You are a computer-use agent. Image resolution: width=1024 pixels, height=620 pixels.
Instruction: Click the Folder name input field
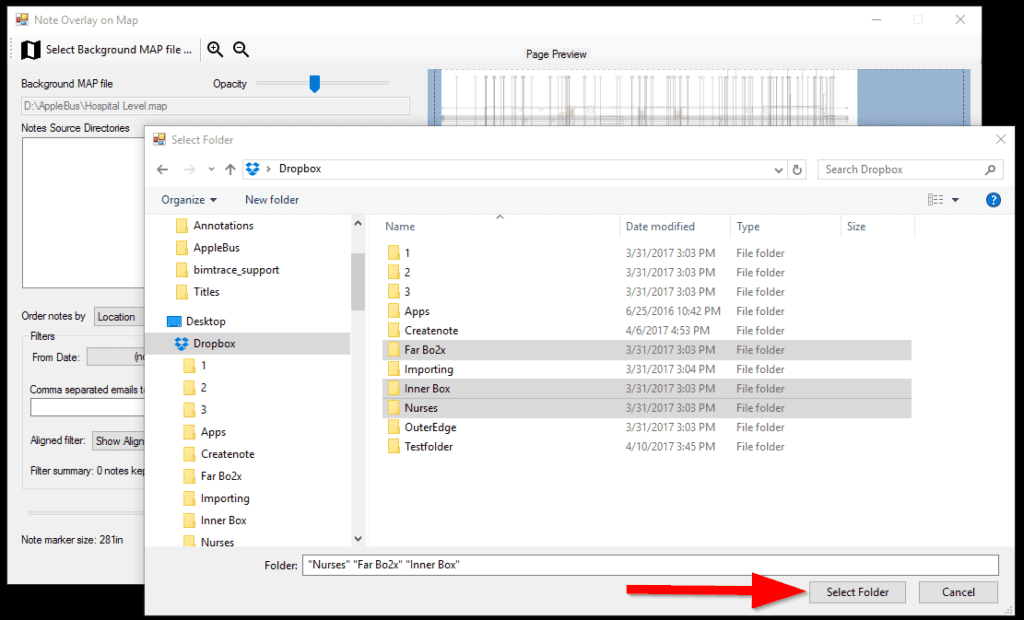tap(650, 565)
